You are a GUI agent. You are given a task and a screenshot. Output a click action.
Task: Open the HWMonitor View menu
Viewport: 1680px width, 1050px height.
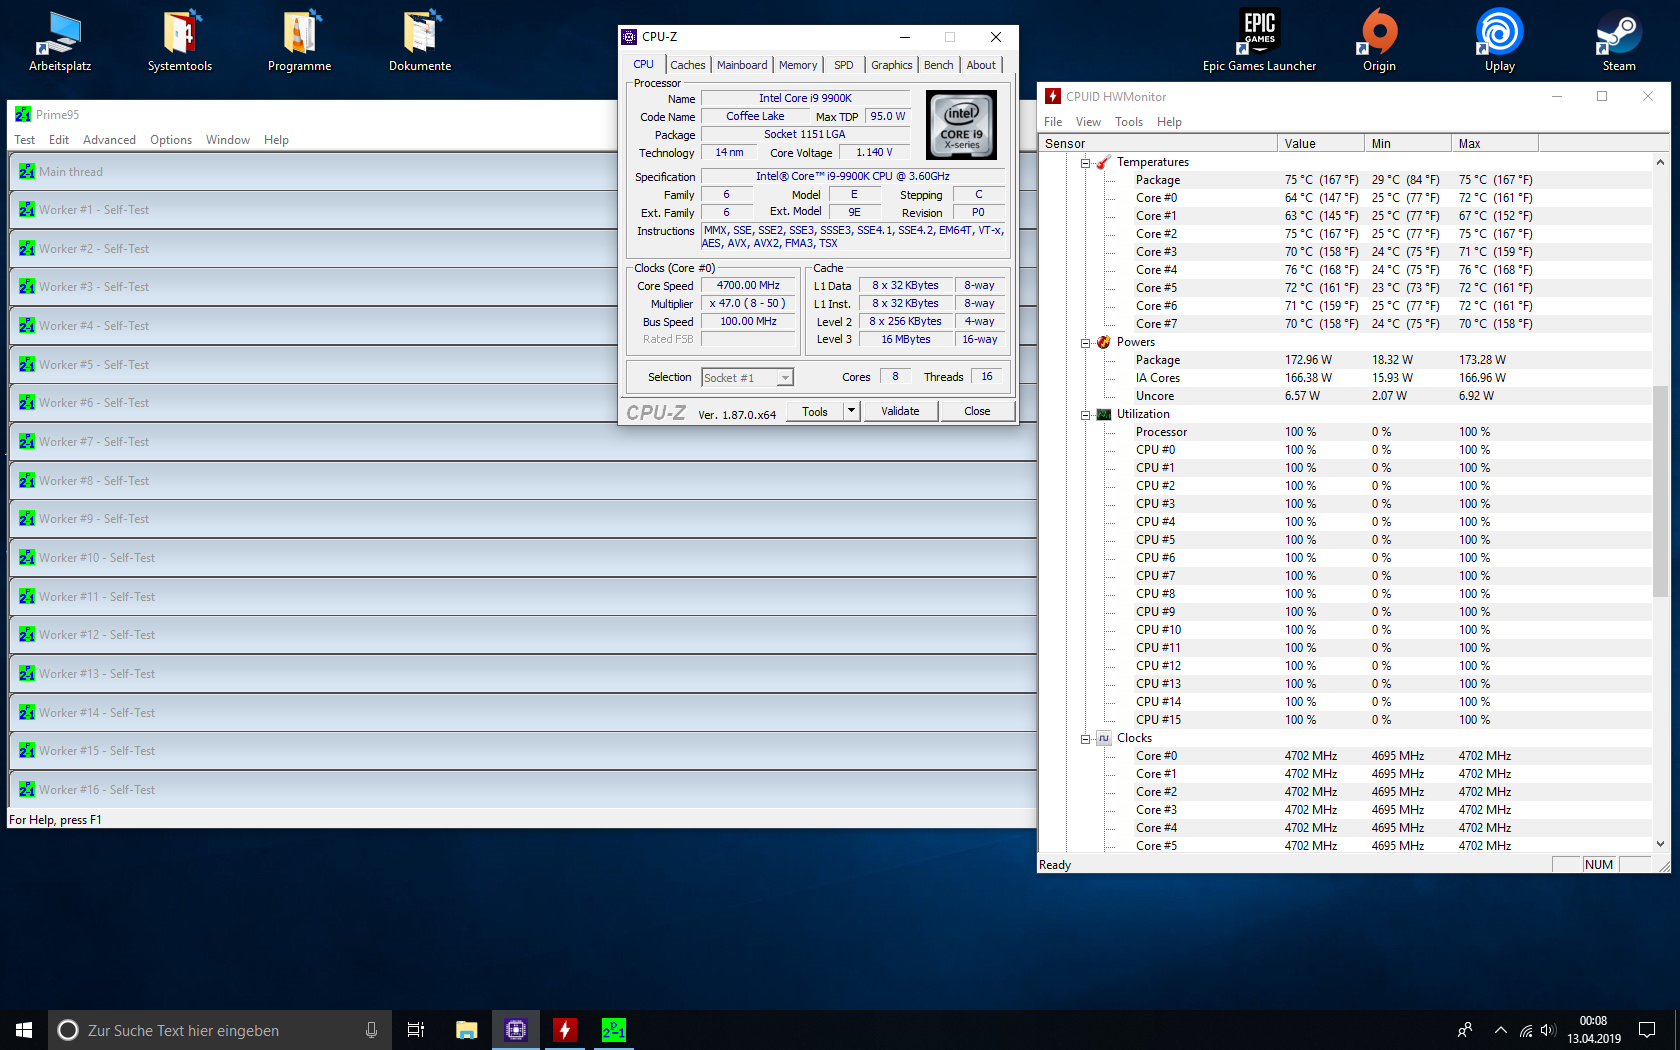point(1088,122)
